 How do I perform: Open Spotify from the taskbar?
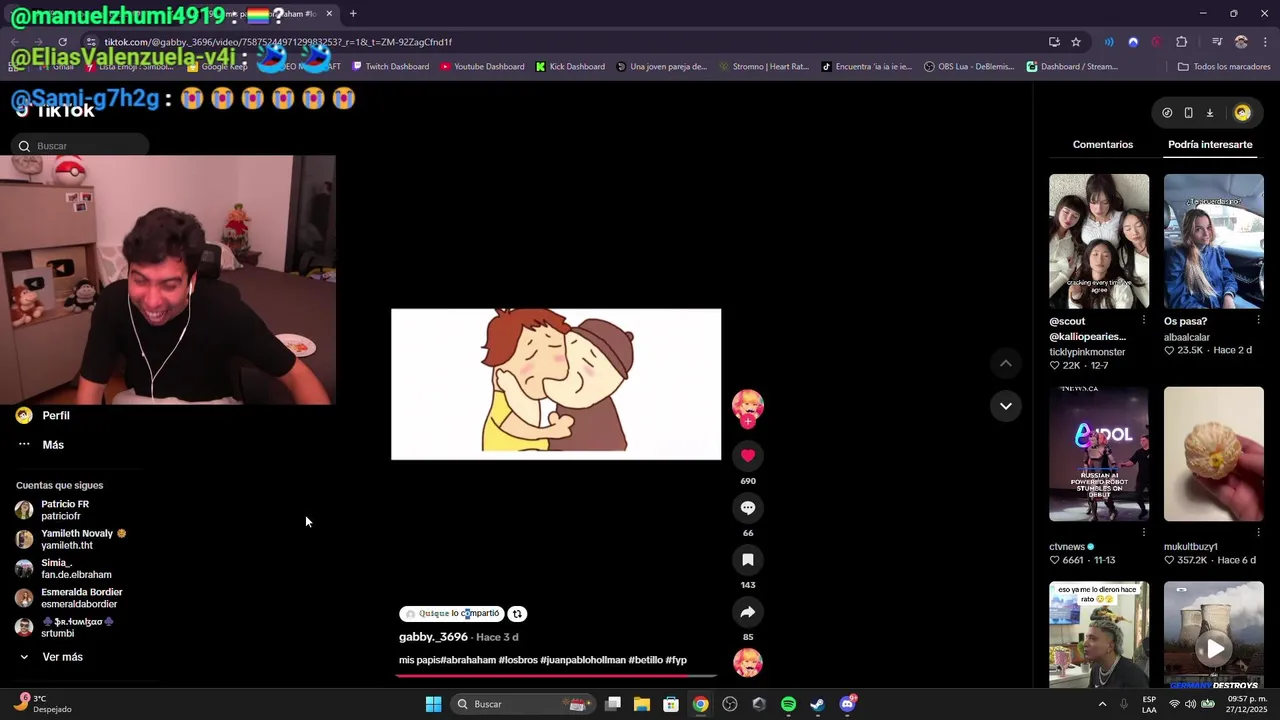pos(788,704)
